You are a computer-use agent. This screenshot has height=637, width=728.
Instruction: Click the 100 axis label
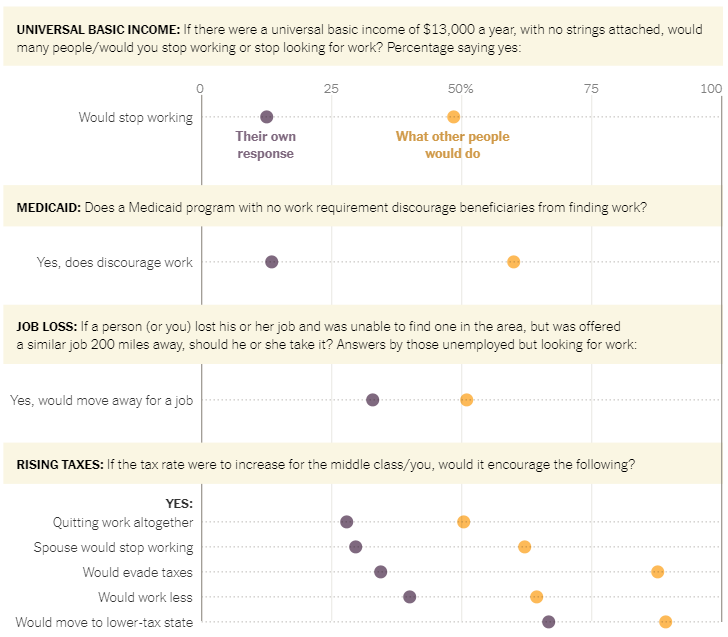tap(711, 89)
